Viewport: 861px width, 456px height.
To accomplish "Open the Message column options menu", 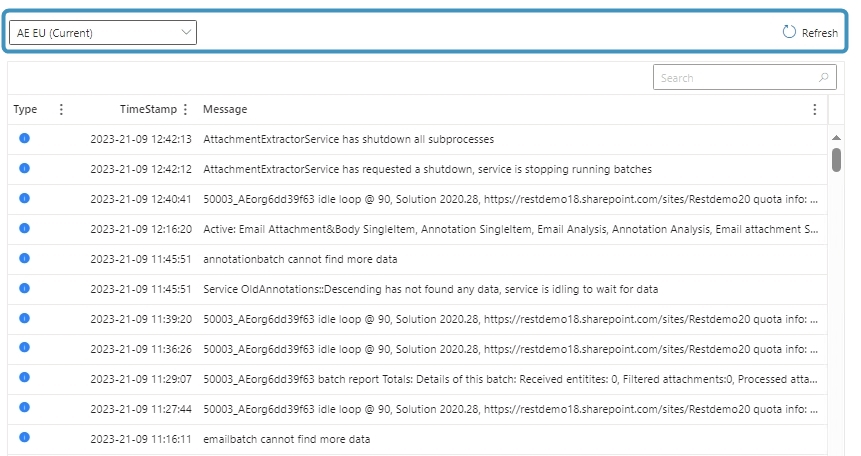I will click(814, 109).
